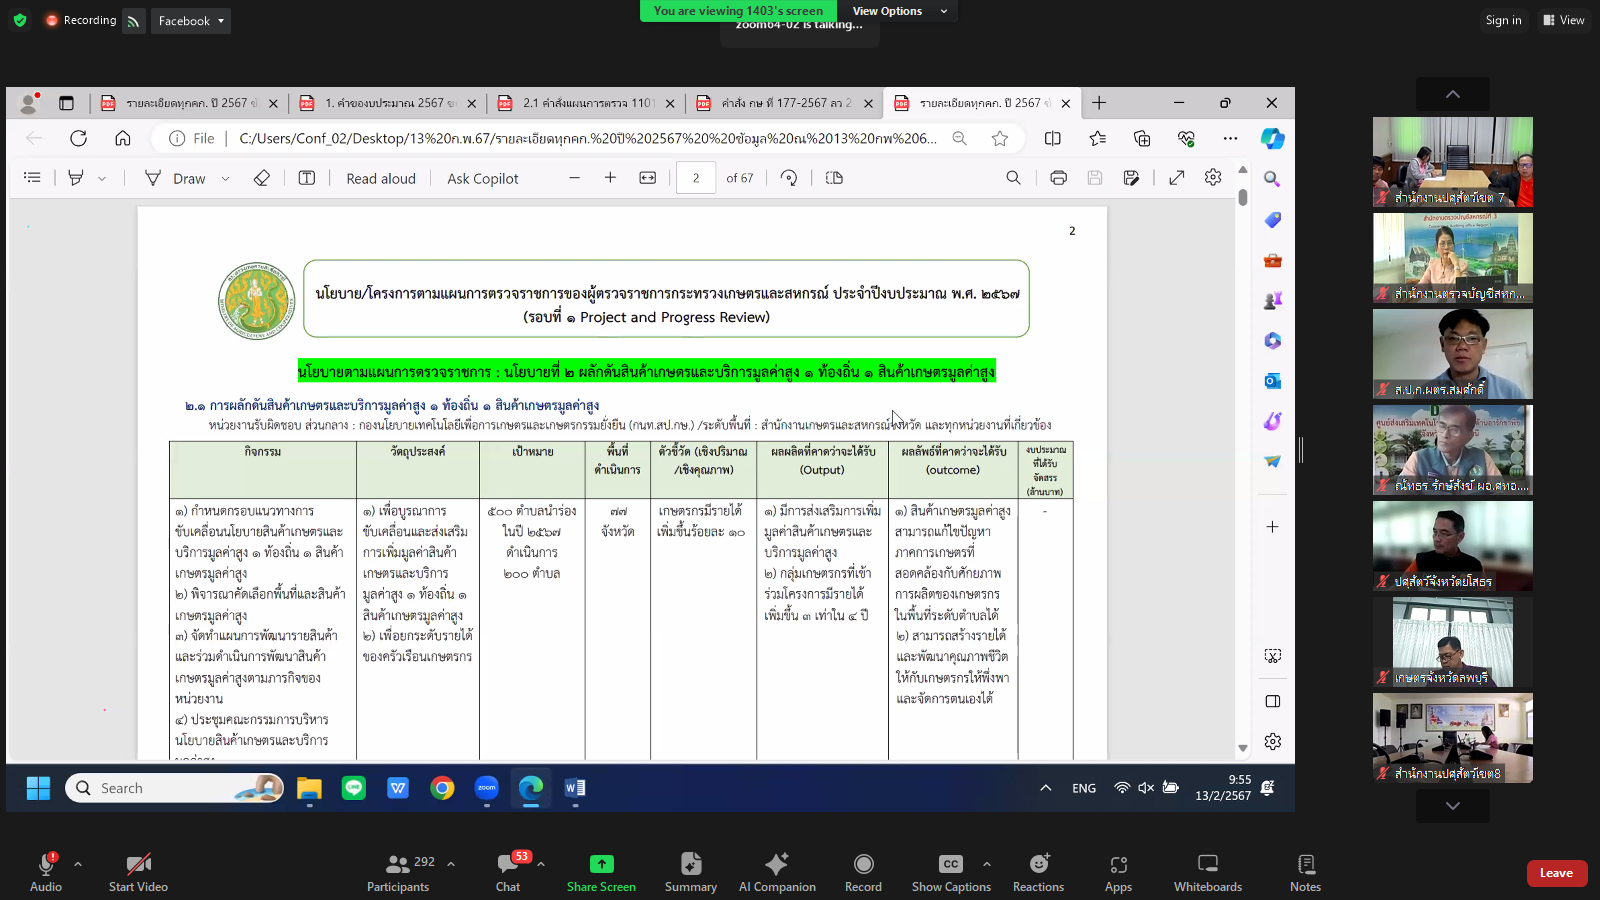Select the ปศุสัตว์จังหวัดยโสธร video thumbnail
Image resolution: width=1600 pixels, height=900 pixels.
pyautogui.click(x=1453, y=546)
